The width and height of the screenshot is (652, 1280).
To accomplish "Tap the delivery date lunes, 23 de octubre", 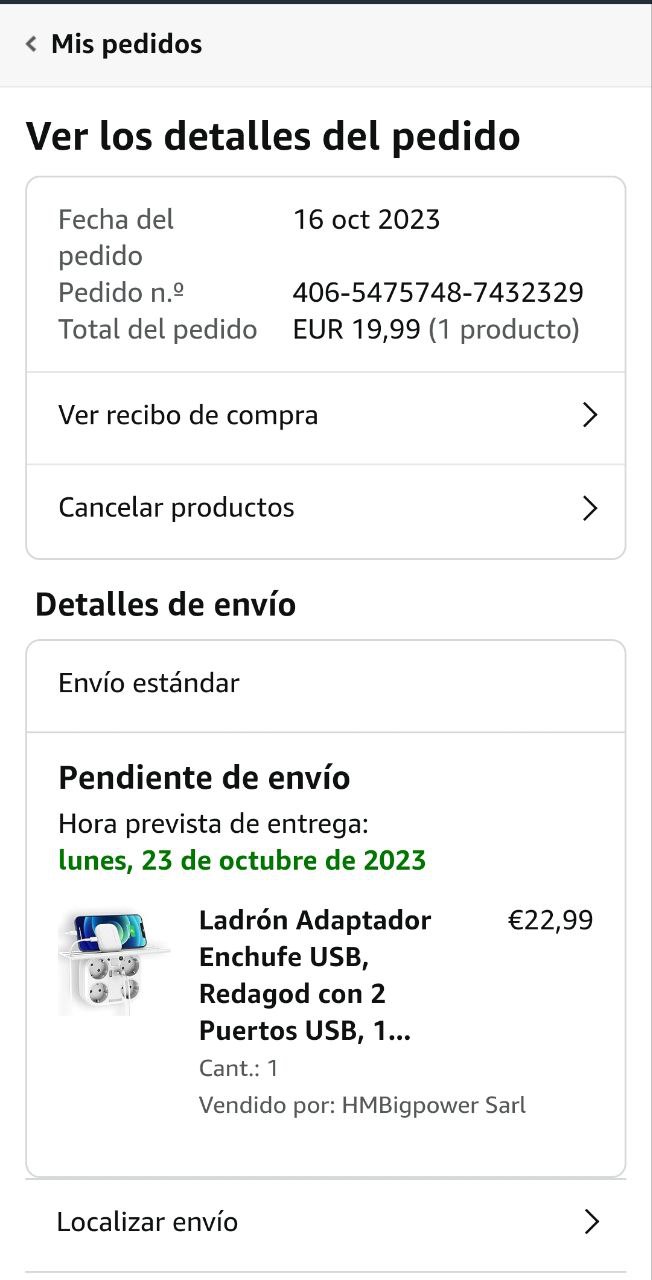I will point(242,860).
